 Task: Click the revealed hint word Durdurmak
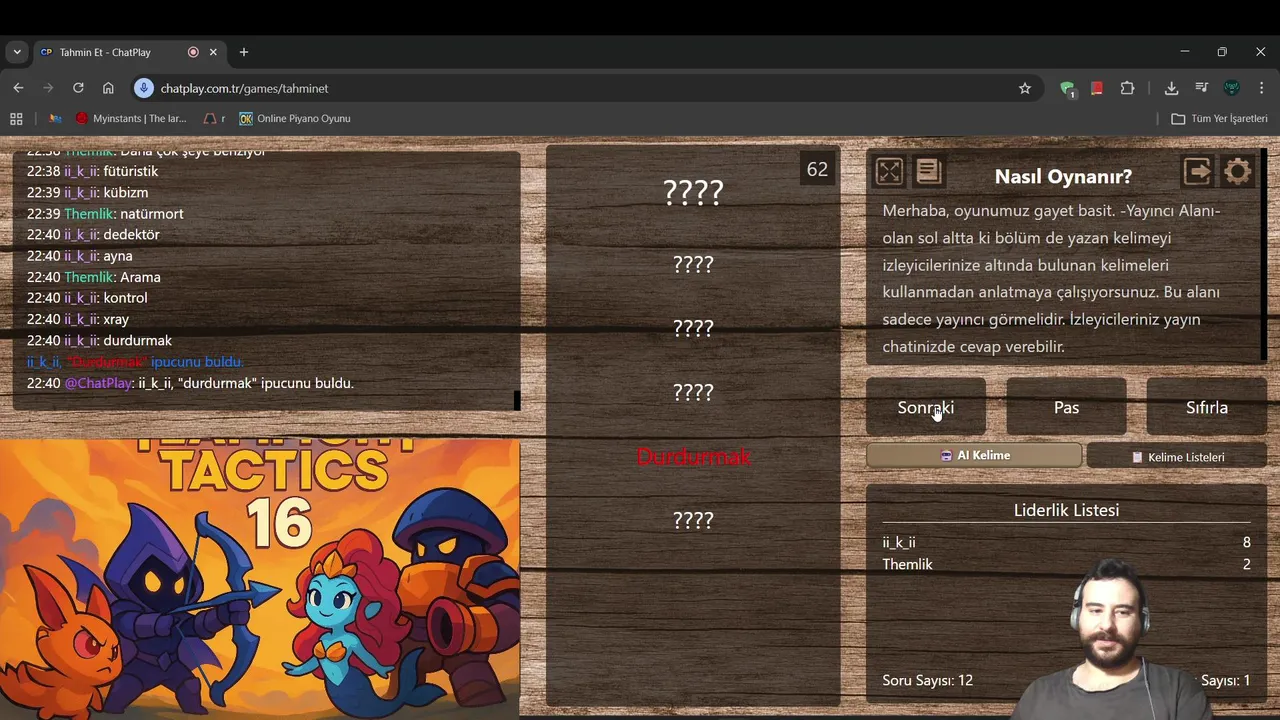tap(693, 457)
